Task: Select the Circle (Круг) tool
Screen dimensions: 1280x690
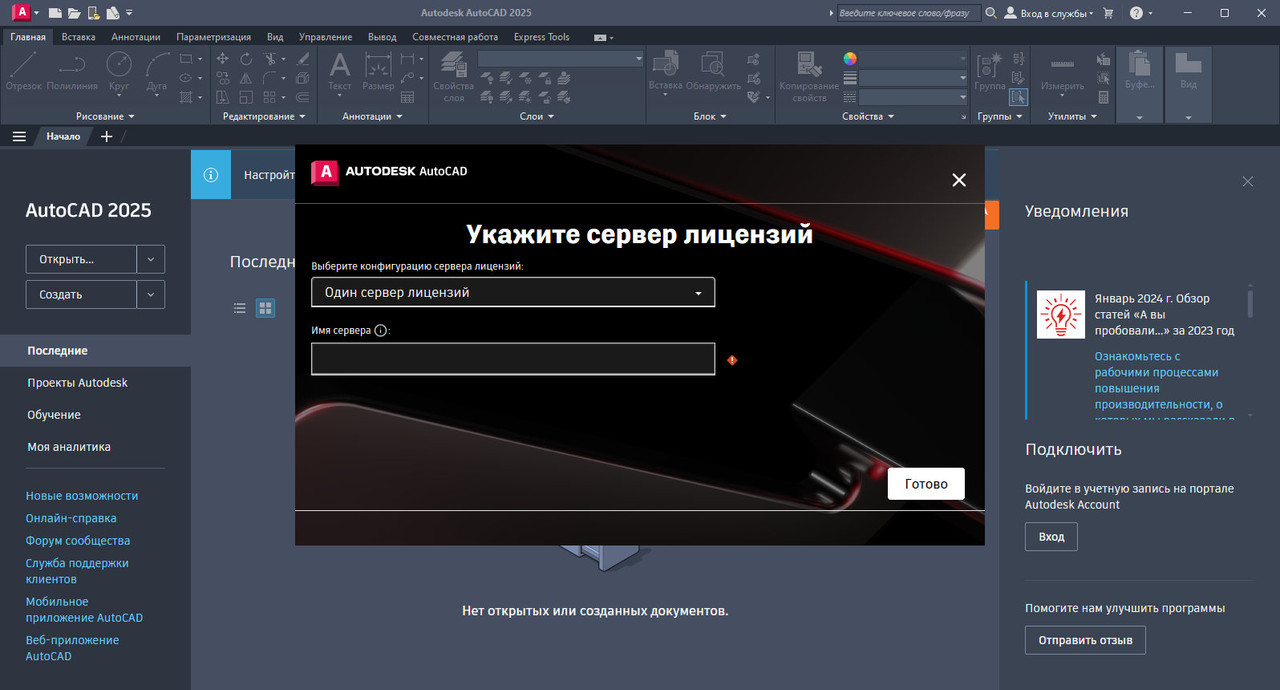Action: (x=119, y=72)
